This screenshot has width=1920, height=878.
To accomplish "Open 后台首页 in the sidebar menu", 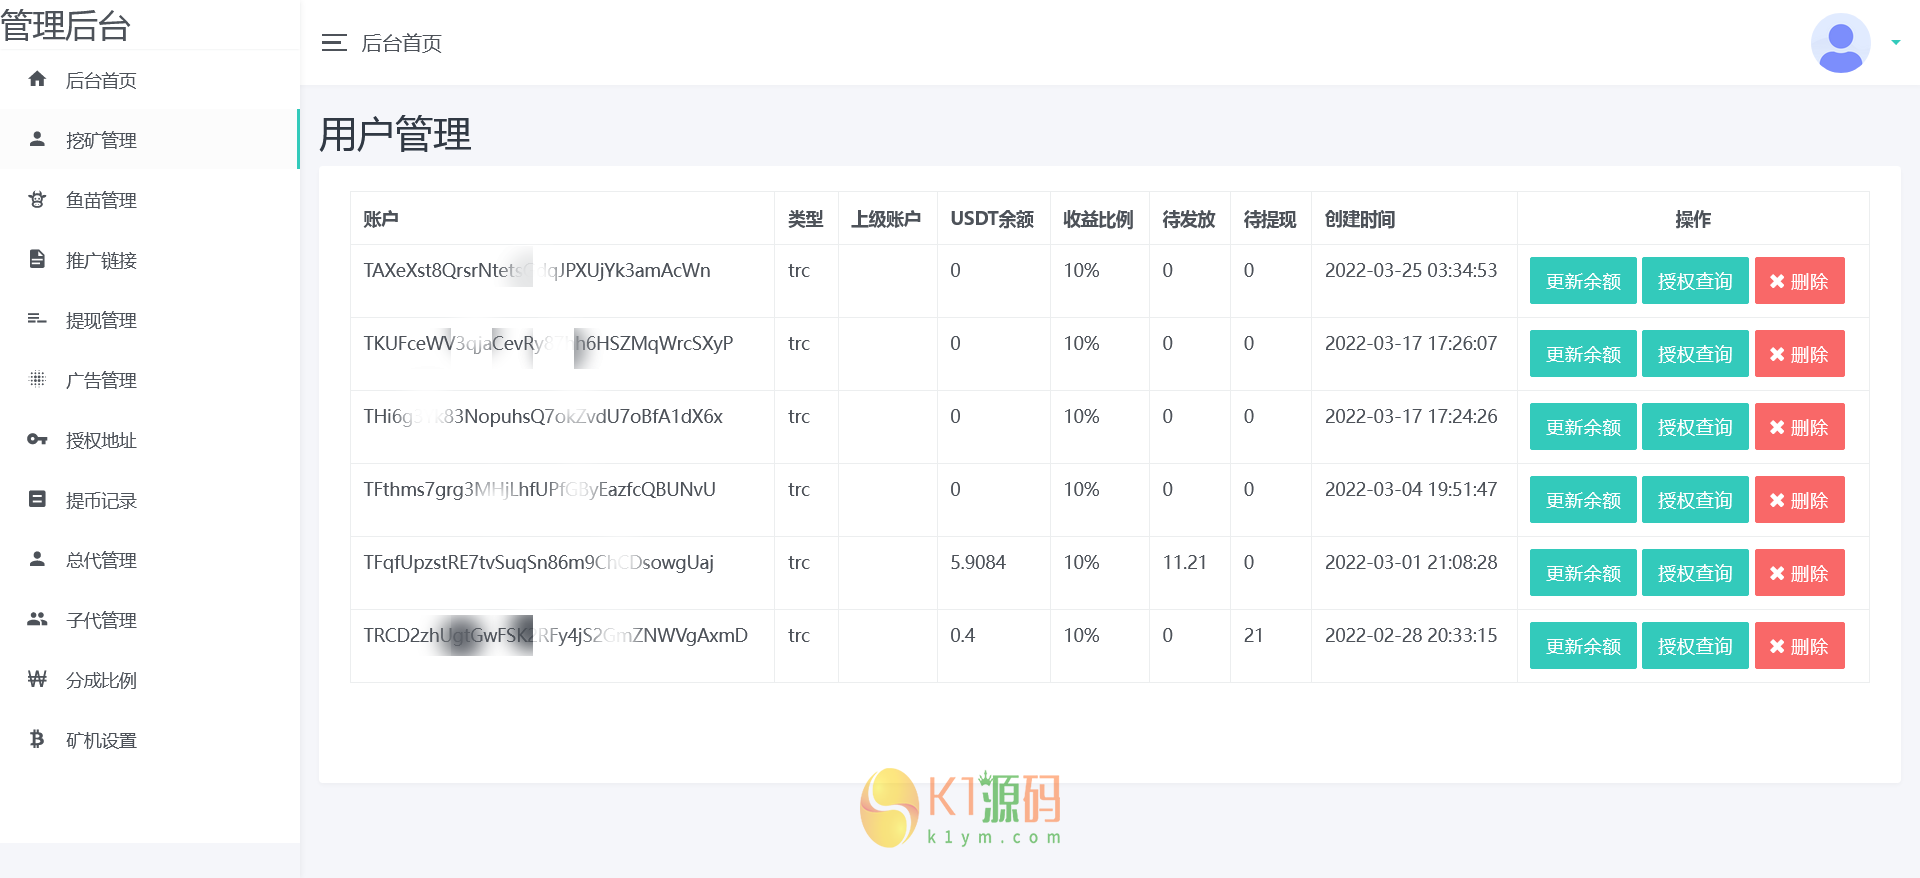I will [x=150, y=80].
